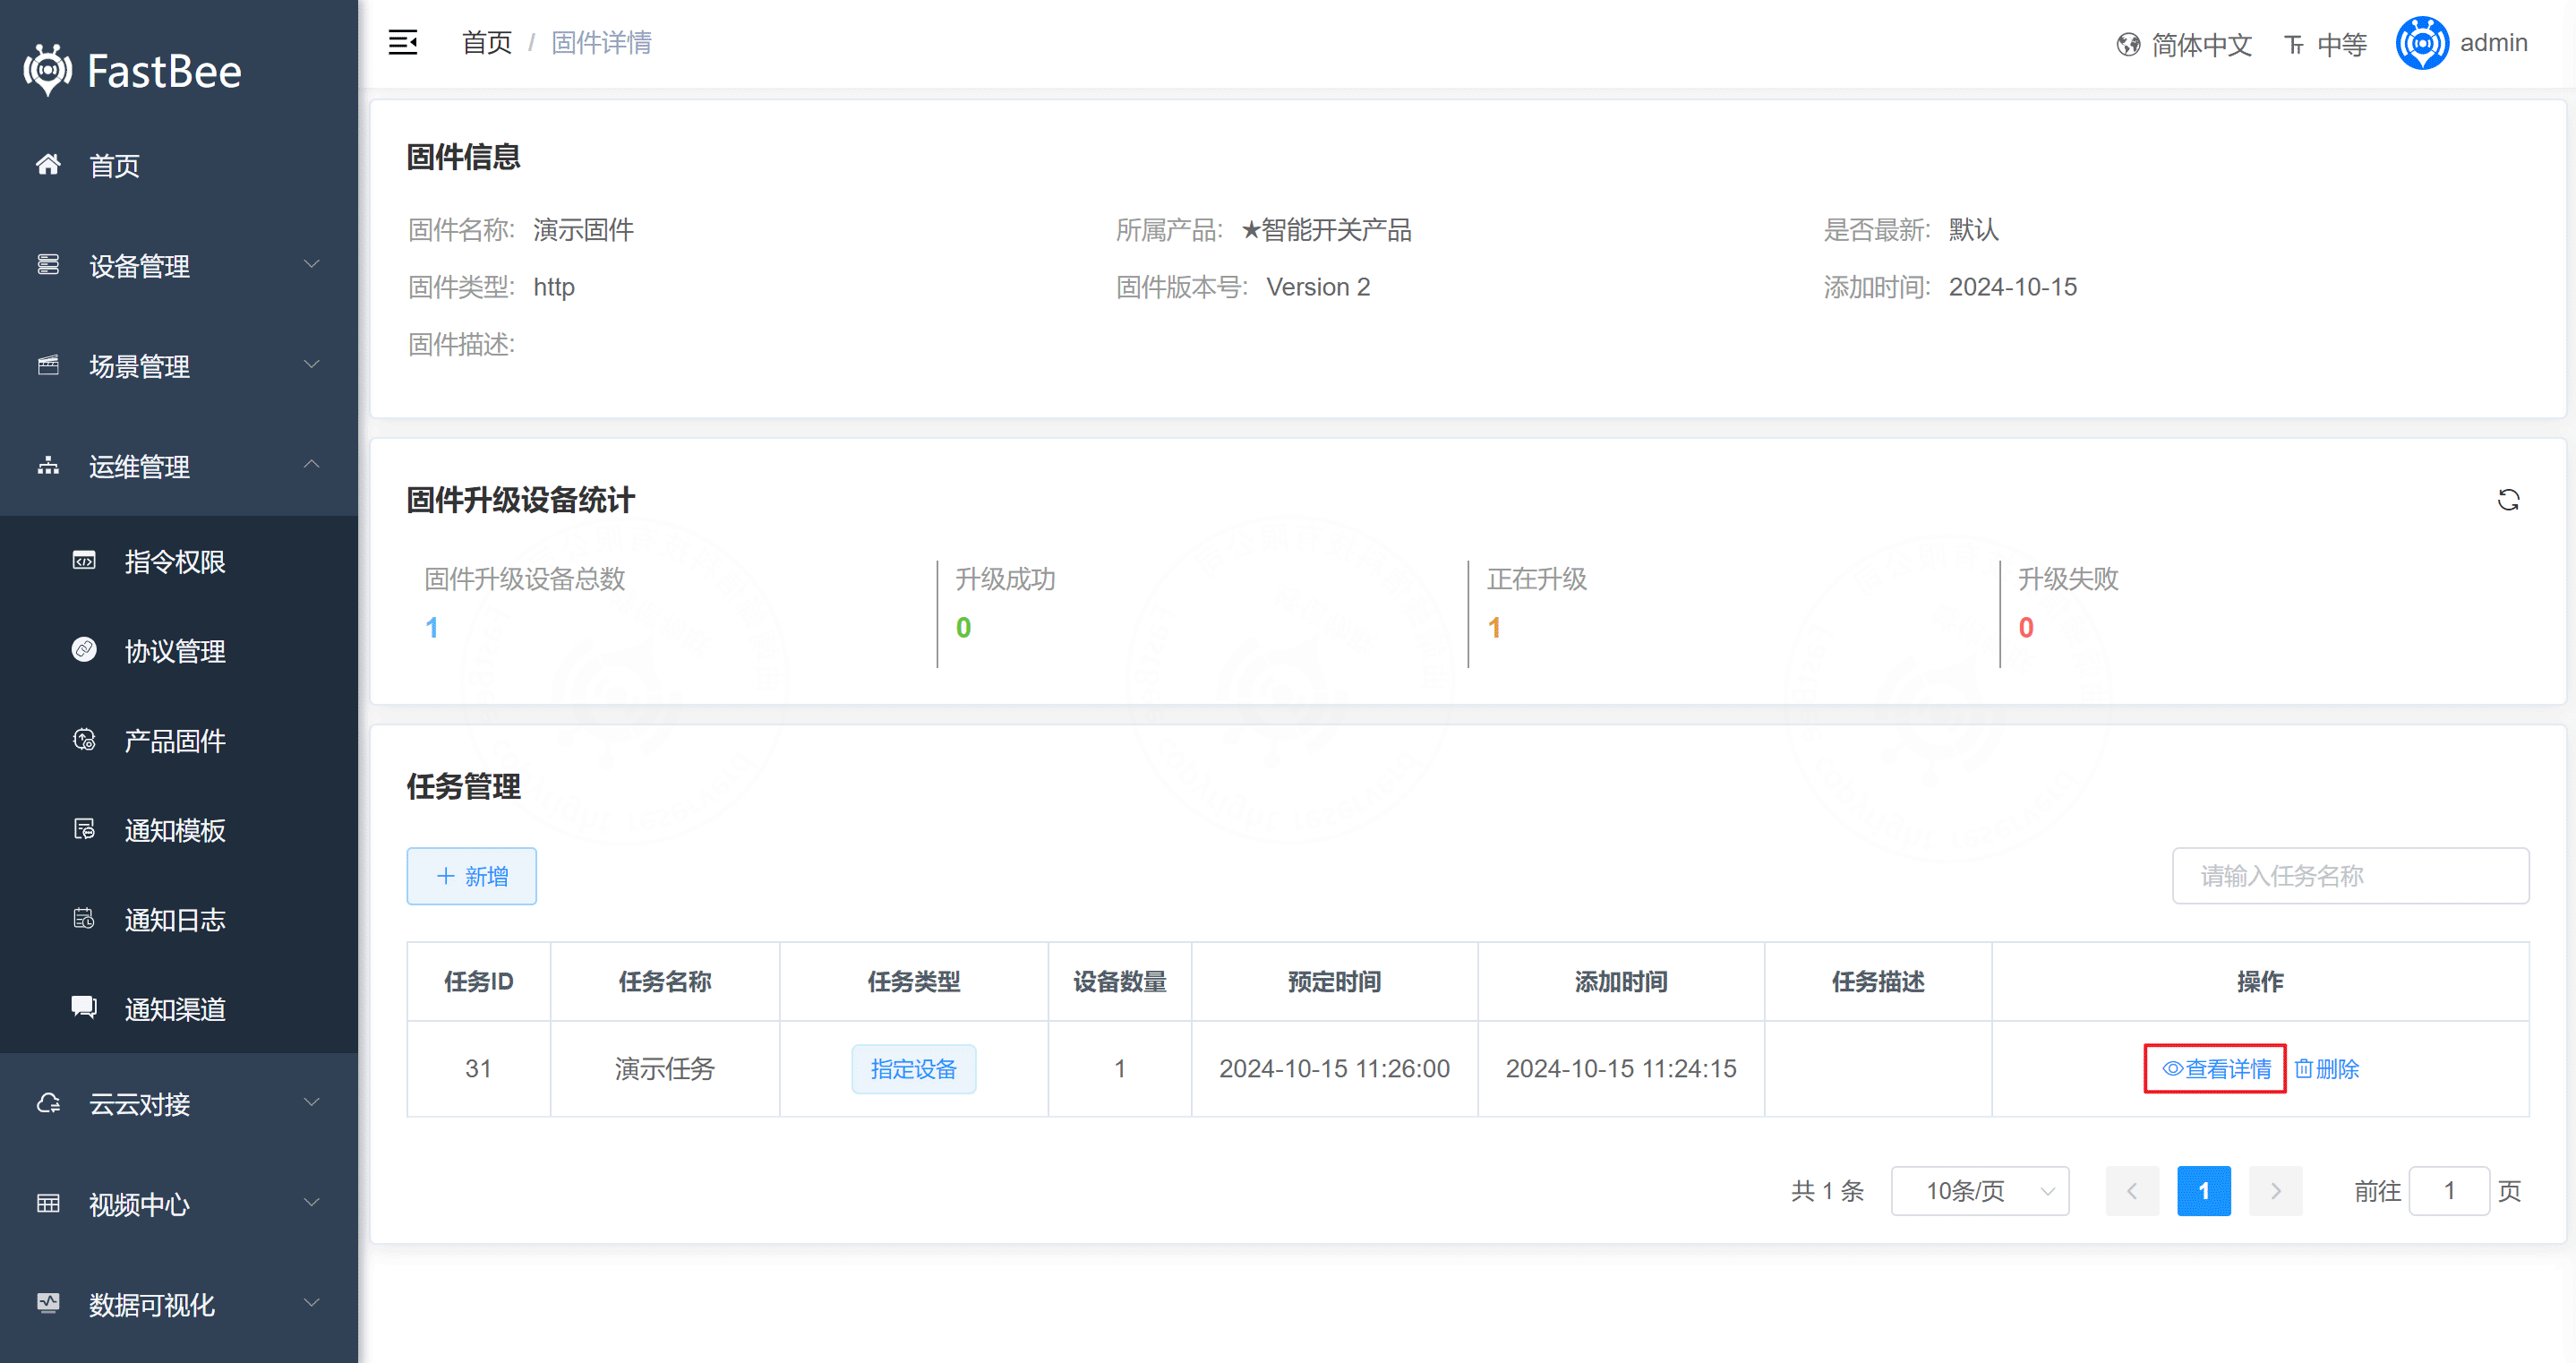The image size is (2576, 1363).
Task: Expand the 云云对接 menu chevron
Action: (x=312, y=1102)
